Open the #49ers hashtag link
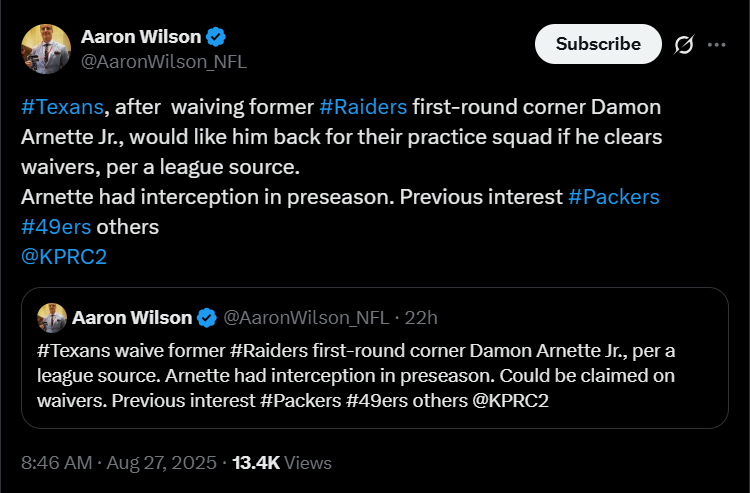 pos(56,227)
